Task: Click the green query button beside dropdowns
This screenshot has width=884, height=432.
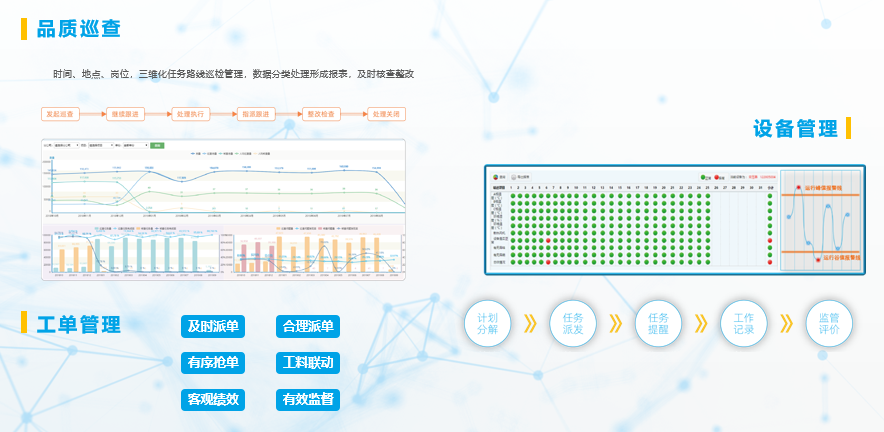Action: click(x=155, y=145)
